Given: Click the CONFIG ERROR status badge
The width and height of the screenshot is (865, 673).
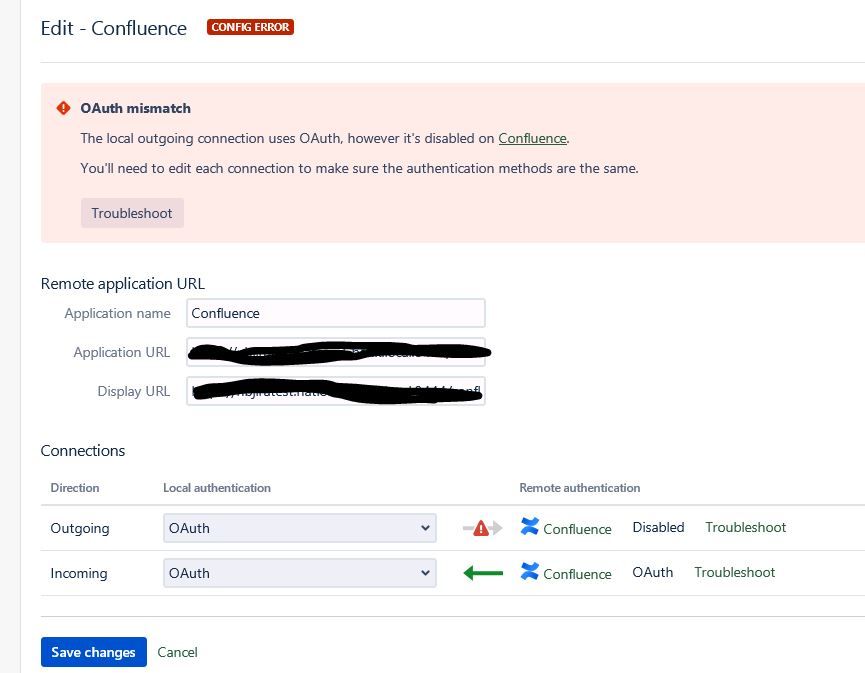Looking at the screenshot, I should tap(250, 27).
